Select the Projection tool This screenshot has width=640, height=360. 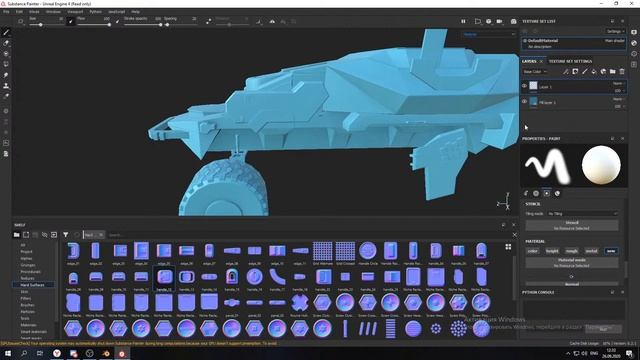click(x=6, y=53)
